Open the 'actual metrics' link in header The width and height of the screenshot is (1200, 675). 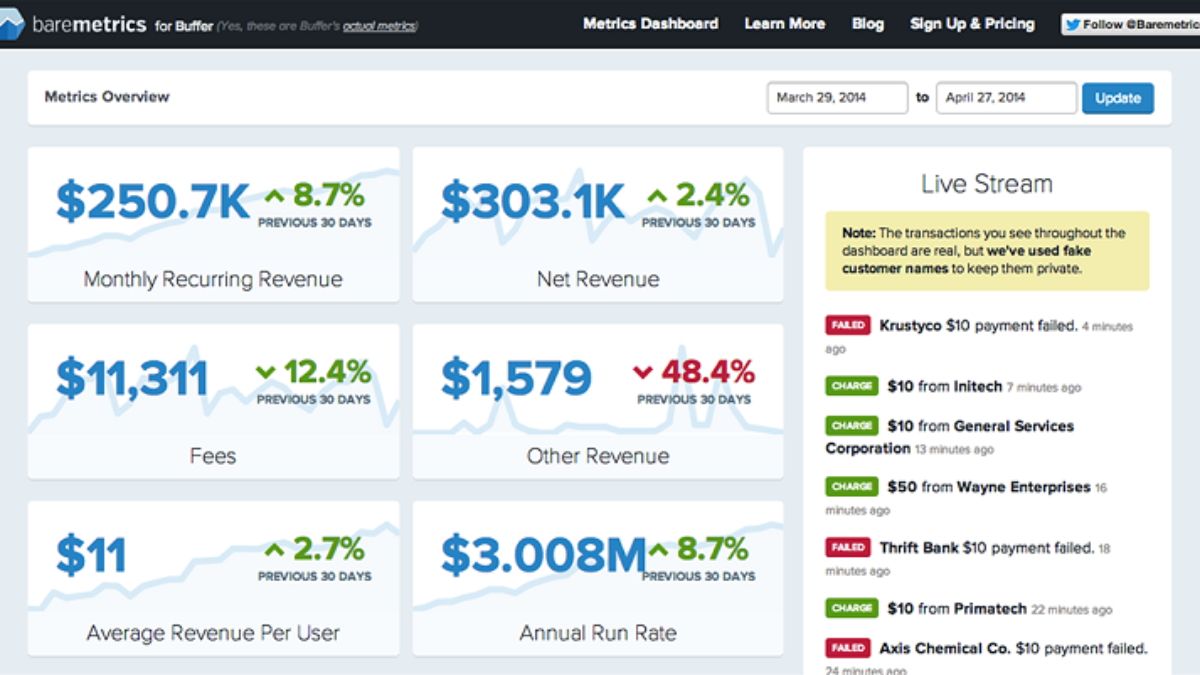[379, 27]
